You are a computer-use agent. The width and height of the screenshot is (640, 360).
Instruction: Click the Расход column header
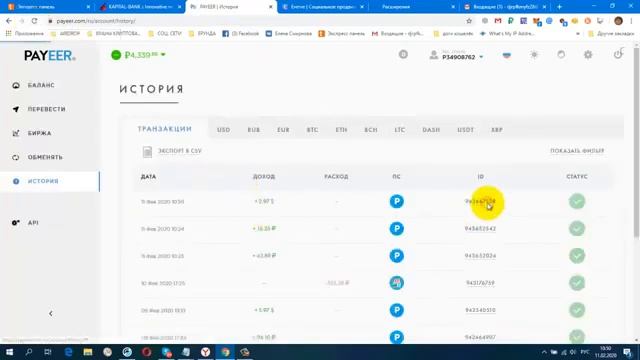(336, 177)
